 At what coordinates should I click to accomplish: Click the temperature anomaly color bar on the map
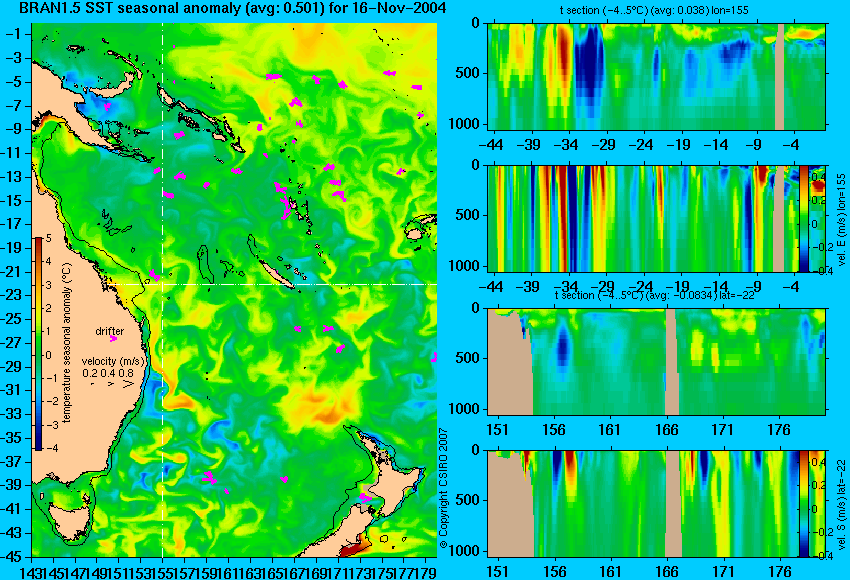click(38, 344)
